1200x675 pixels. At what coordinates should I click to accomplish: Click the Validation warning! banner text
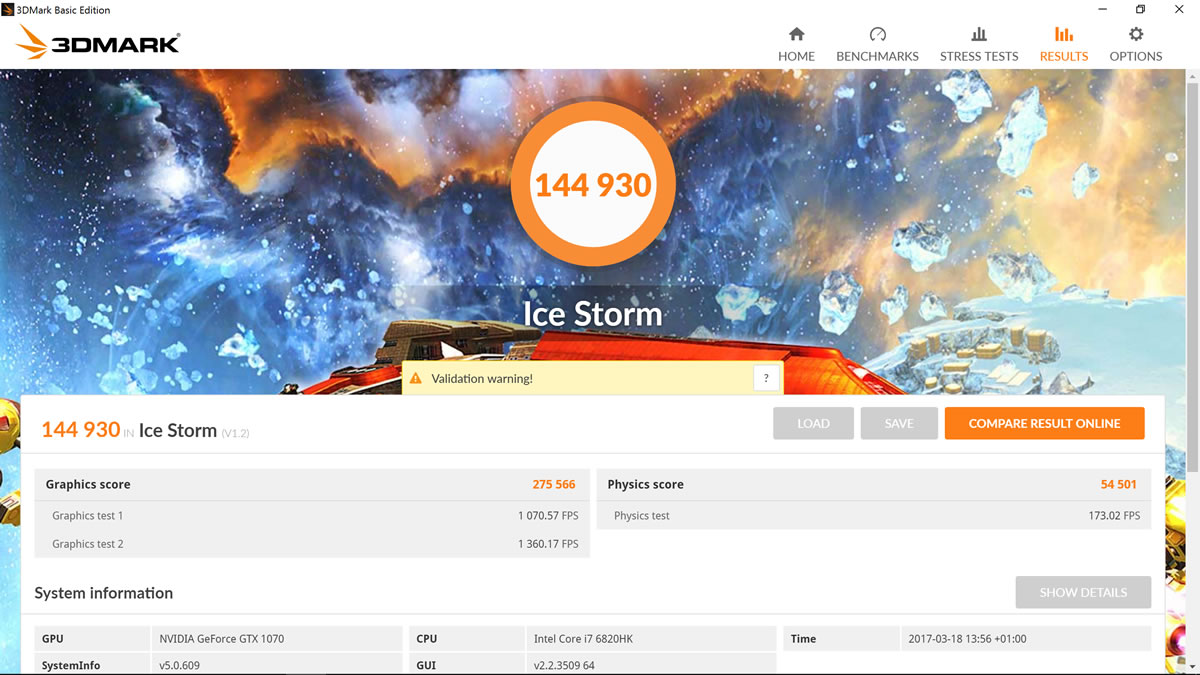point(482,379)
